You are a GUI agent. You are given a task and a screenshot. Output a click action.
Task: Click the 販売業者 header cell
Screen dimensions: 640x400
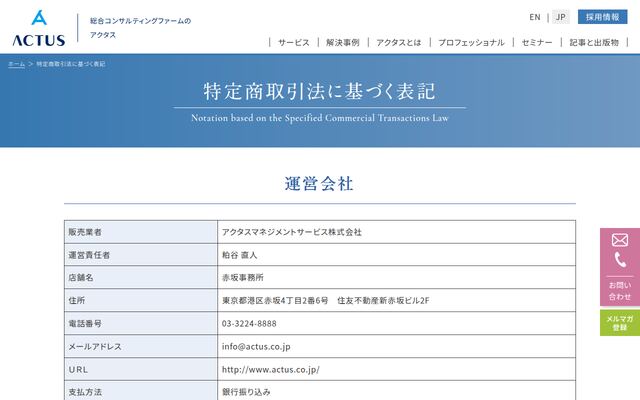pyautogui.click(x=141, y=232)
